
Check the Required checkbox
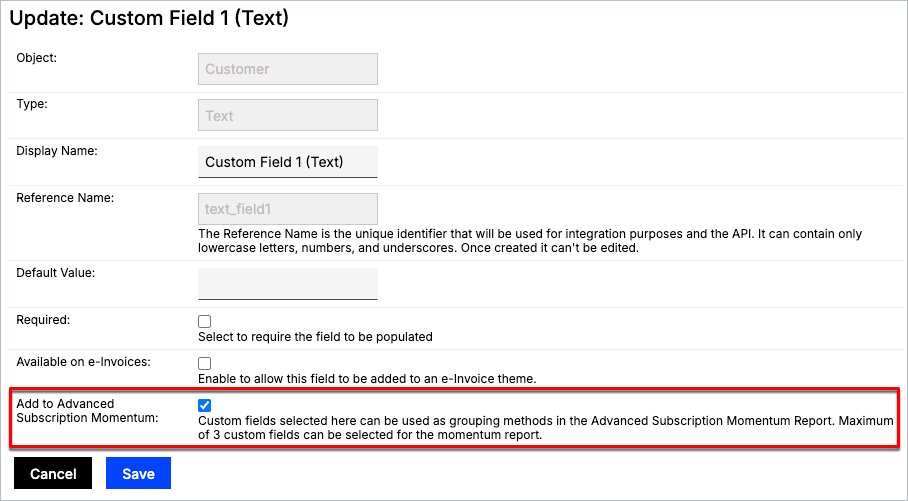[205, 321]
